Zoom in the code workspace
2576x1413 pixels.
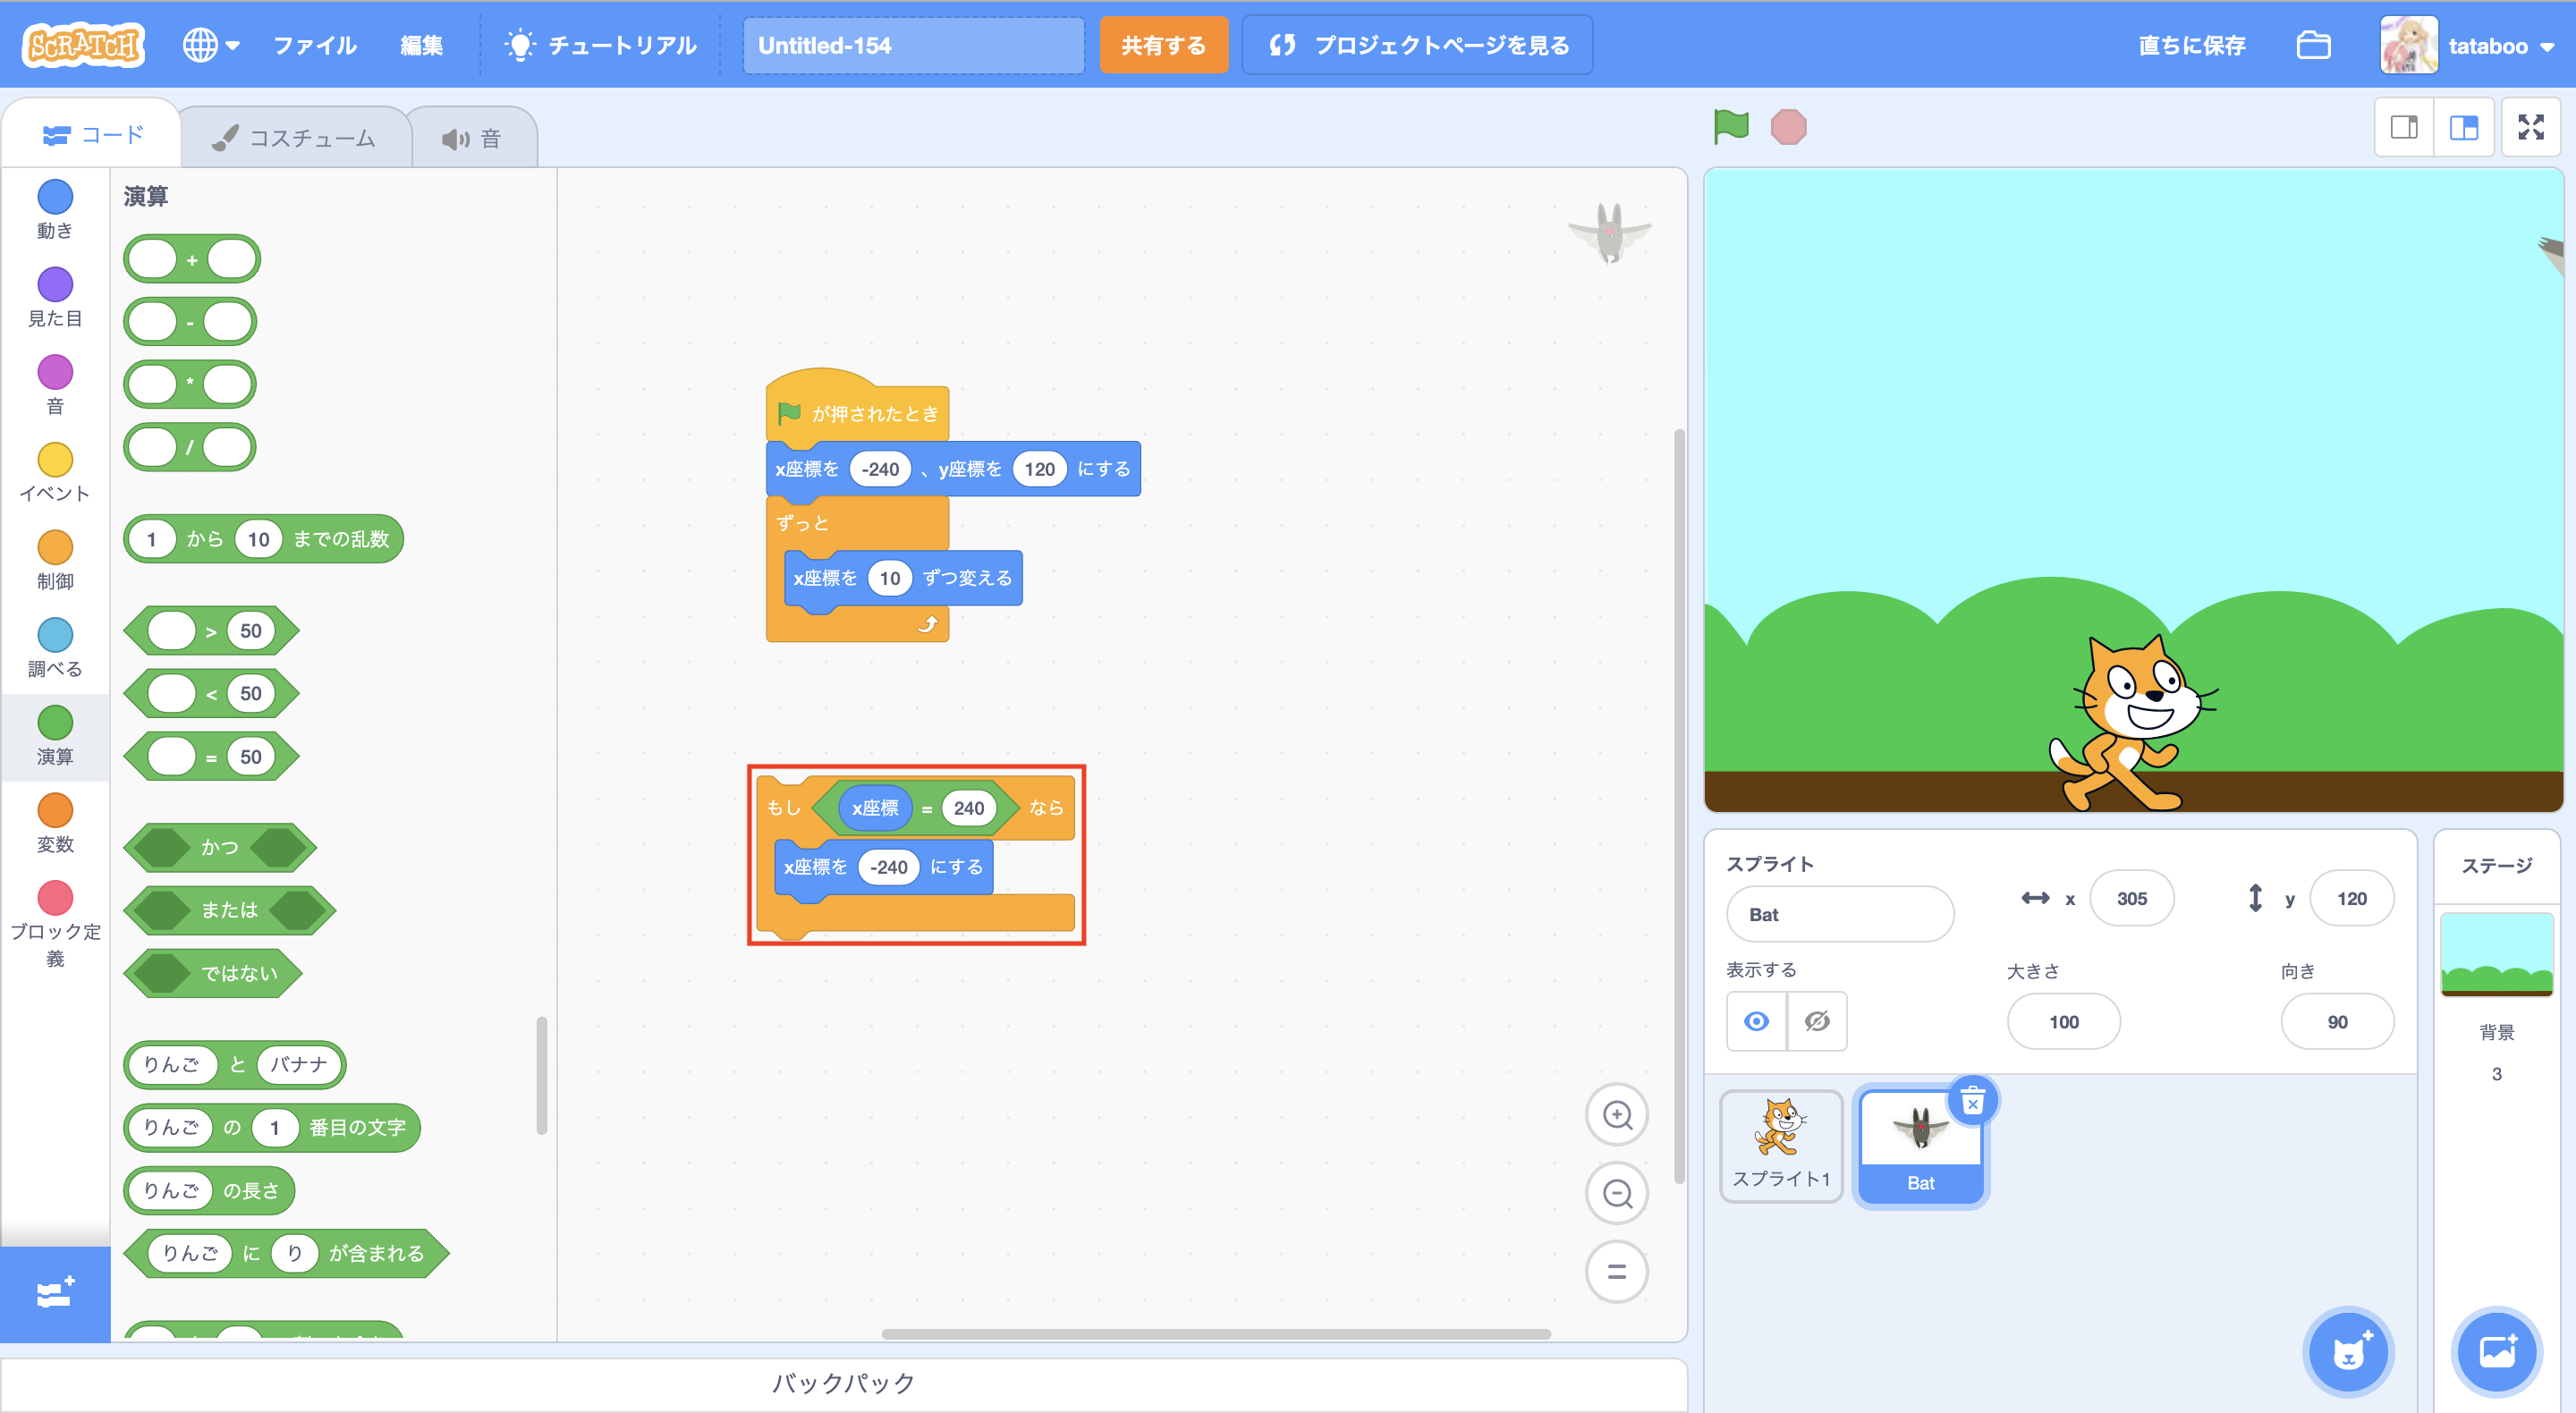(x=1616, y=1115)
